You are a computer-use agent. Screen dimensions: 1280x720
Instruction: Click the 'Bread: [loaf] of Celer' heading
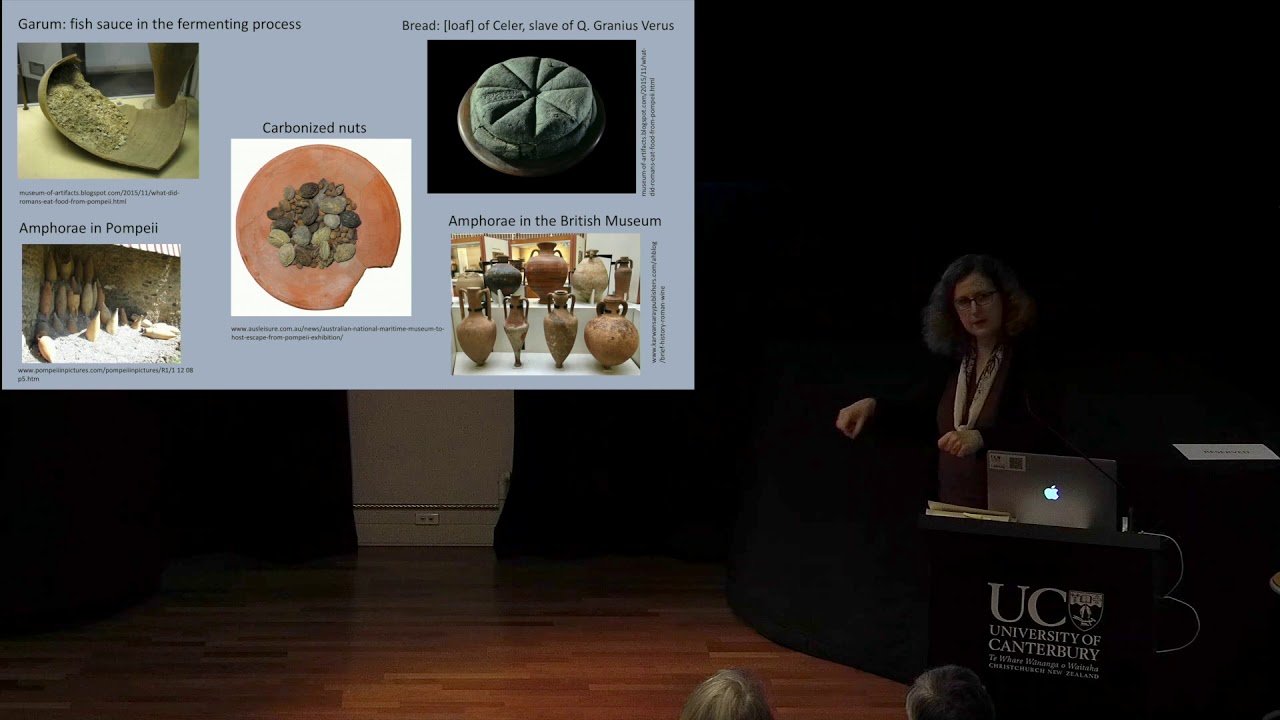(x=538, y=26)
